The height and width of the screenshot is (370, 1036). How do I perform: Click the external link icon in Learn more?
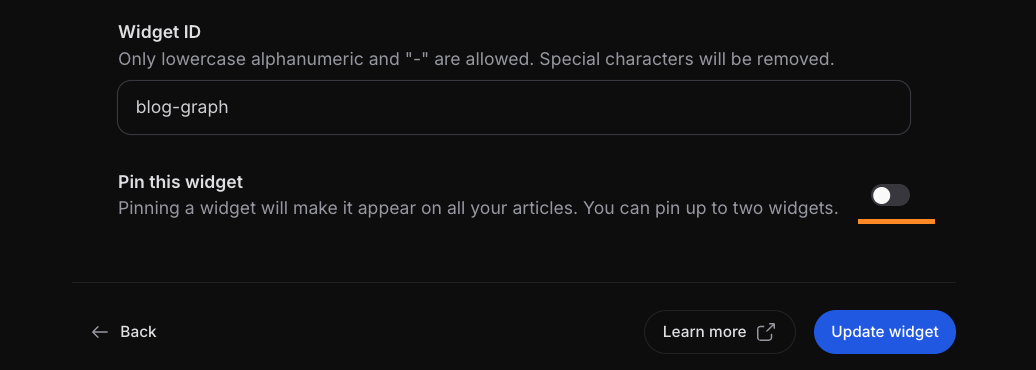[765, 332]
